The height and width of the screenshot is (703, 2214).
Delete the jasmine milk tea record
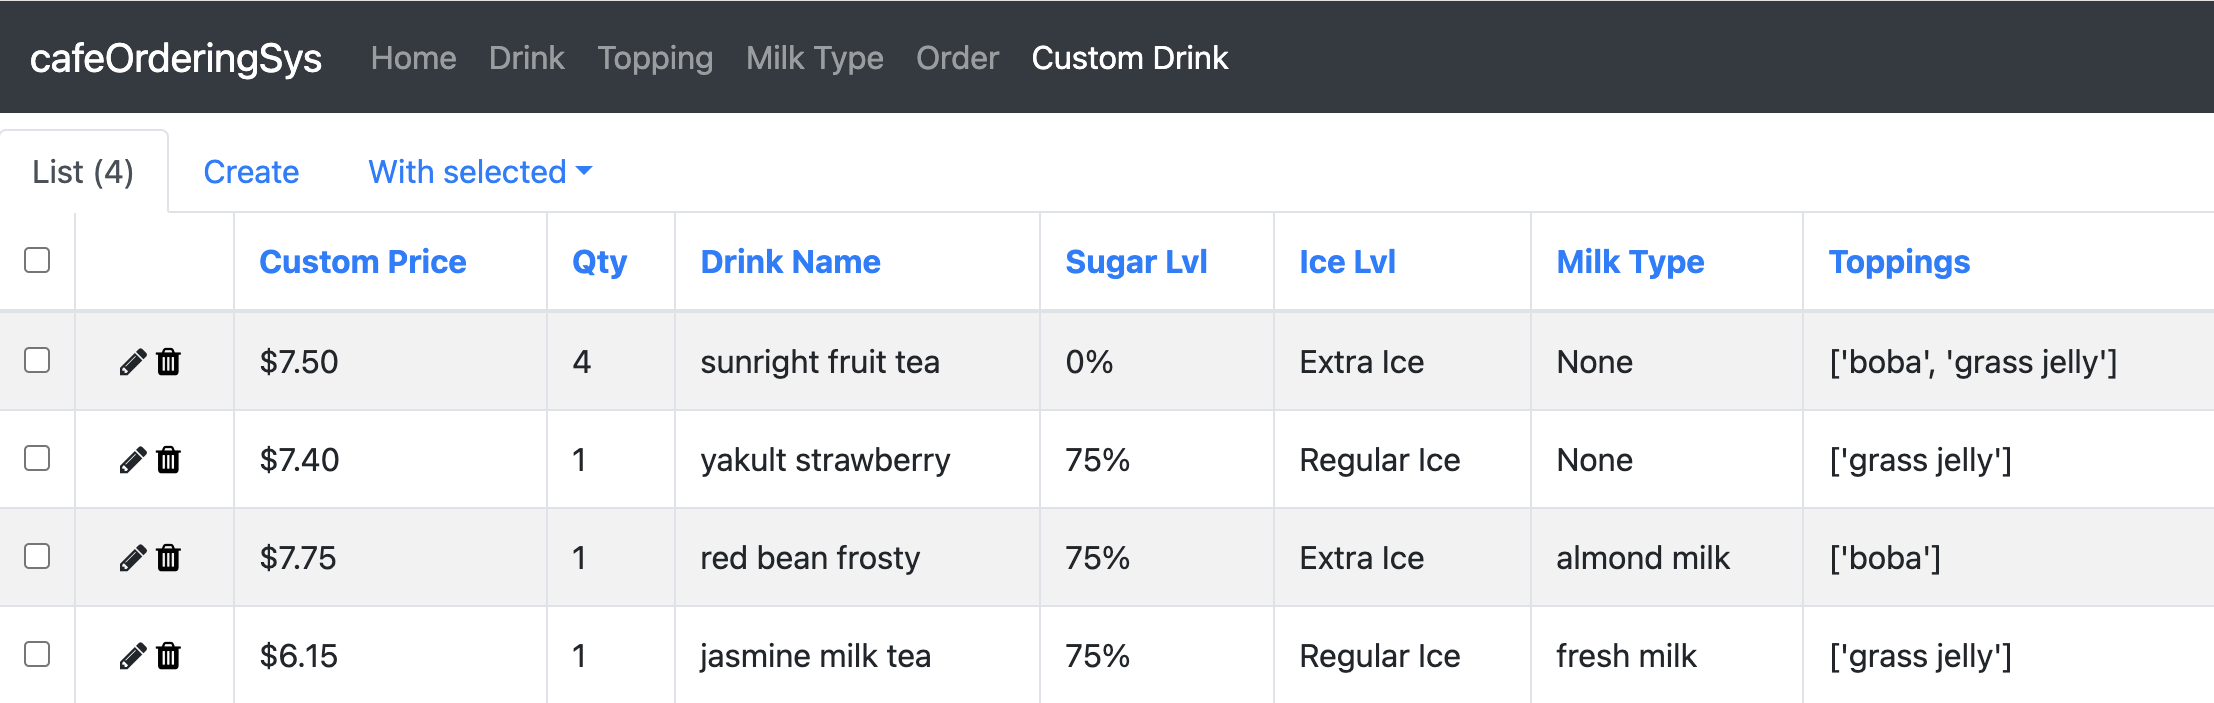[169, 656]
